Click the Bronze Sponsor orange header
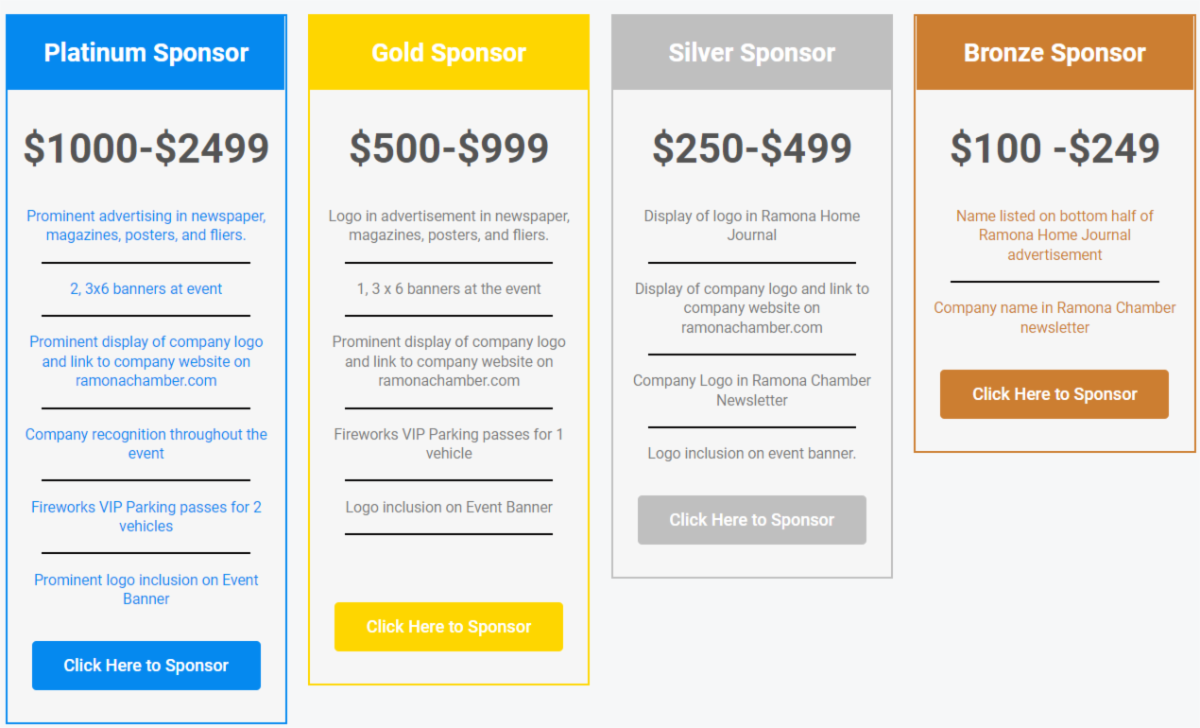1200x728 pixels. [1054, 53]
